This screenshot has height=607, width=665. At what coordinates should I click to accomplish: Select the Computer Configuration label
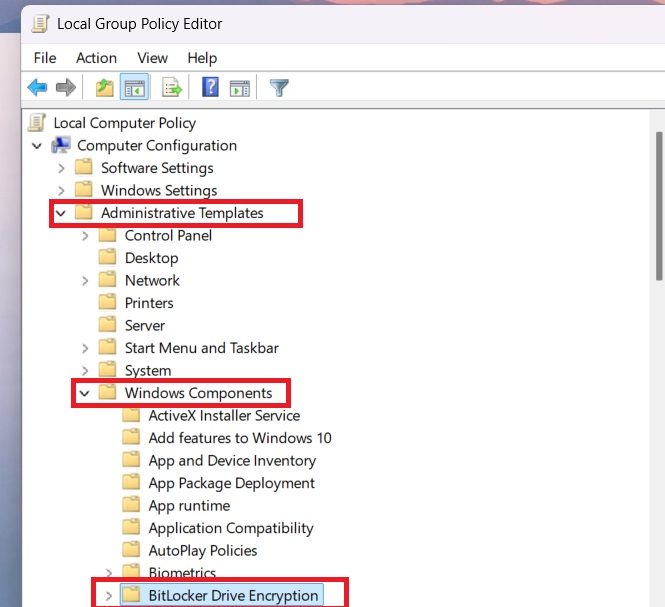pyautogui.click(x=157, y=145)
